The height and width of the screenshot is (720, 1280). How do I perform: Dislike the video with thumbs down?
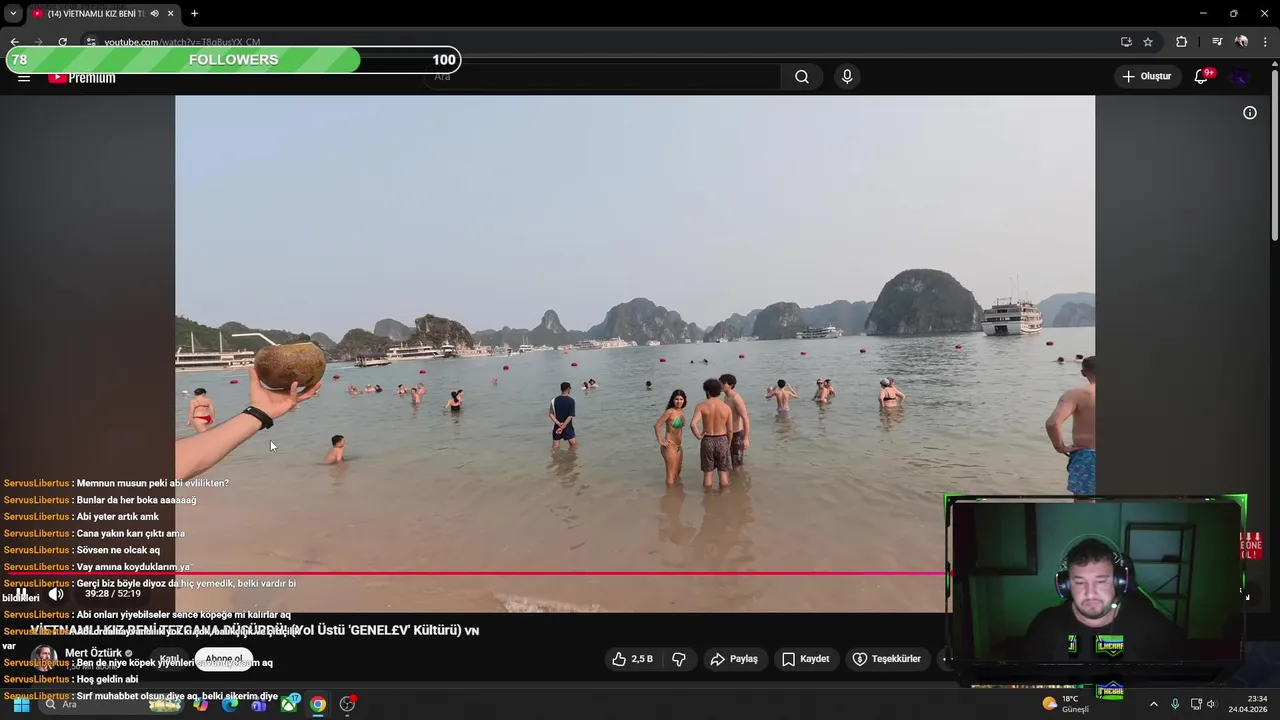(x=679, y=659)
